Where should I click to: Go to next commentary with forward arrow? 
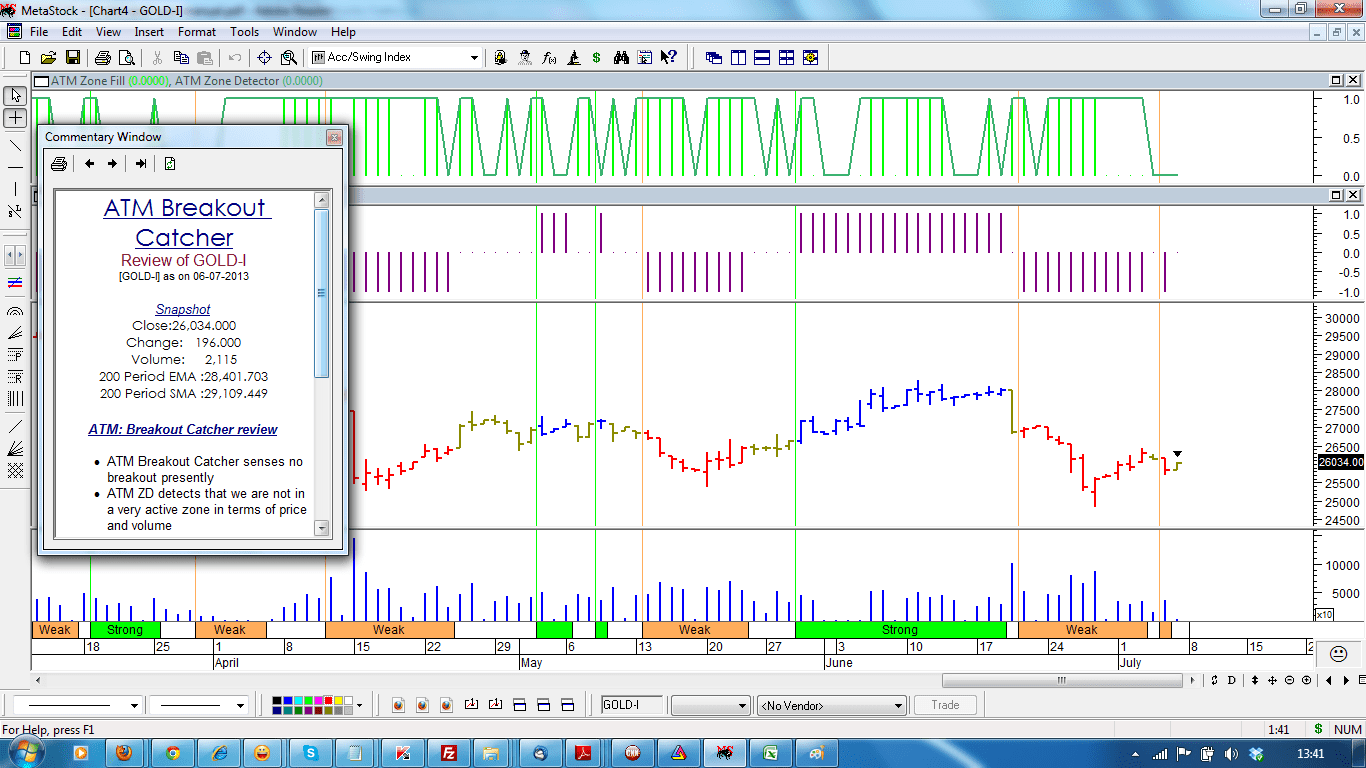[x=112, y=164]
